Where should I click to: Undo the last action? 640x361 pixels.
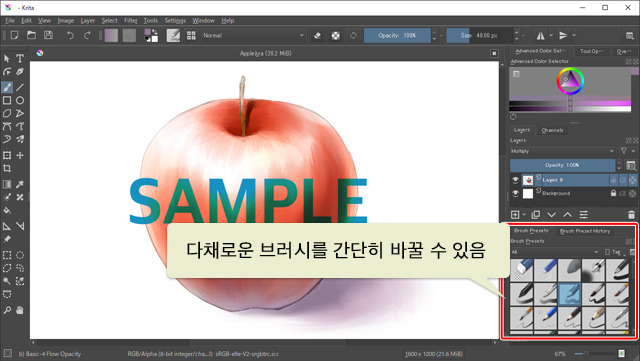click(x=70, y=36)
